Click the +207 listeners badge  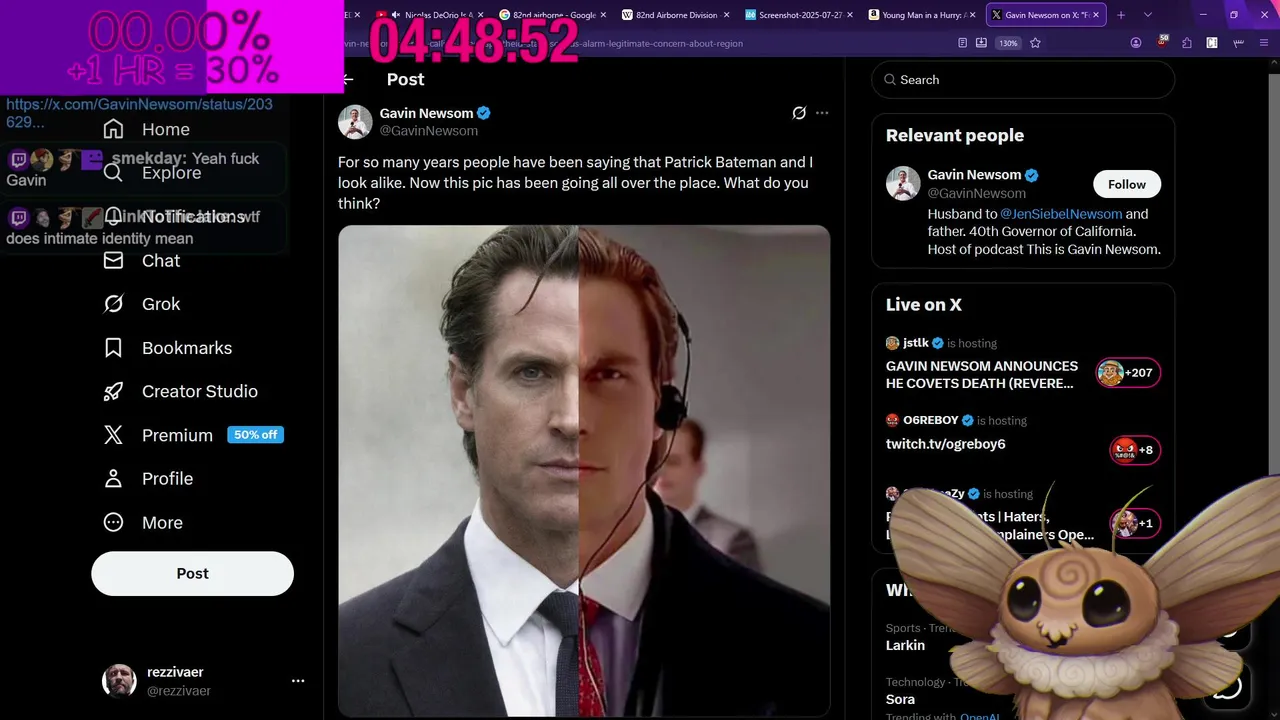1128,373
